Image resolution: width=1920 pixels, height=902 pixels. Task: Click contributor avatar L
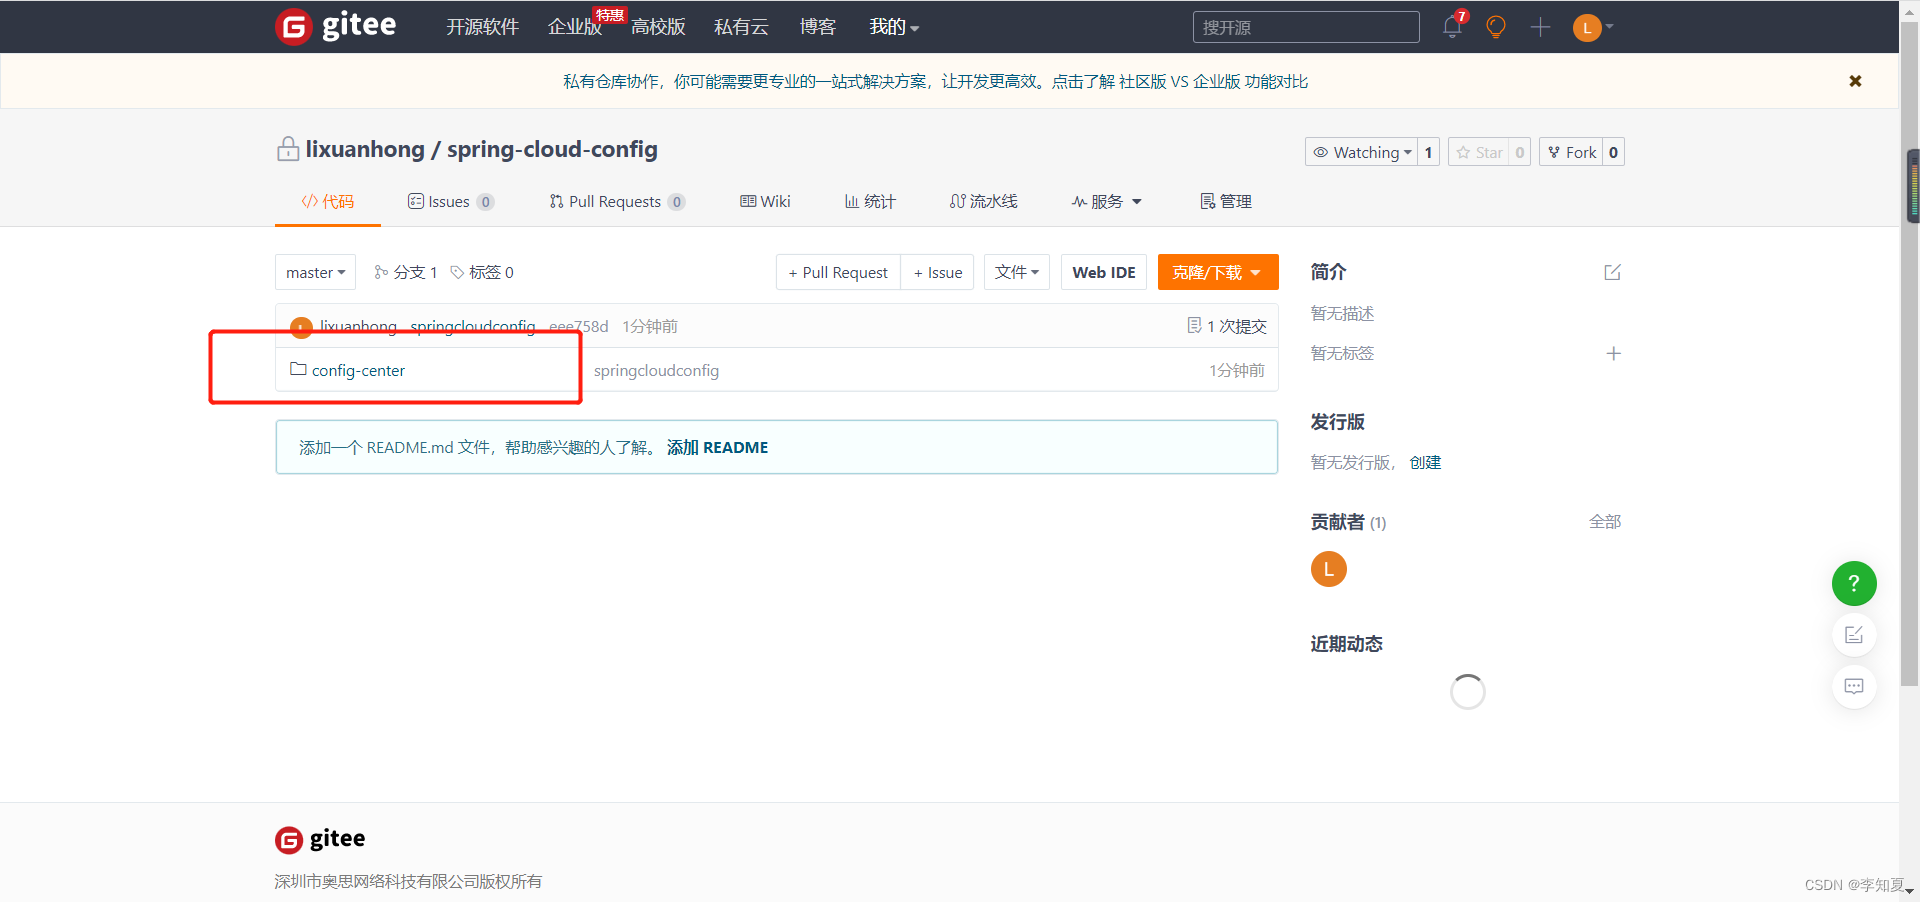[x=1329, y=569]
